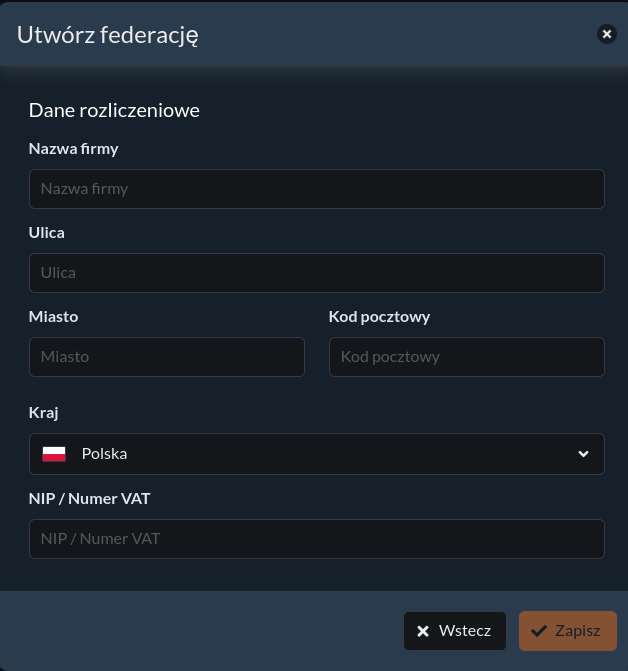This screenshot has width=628, height=671.
Task: Save the form with Zapisz
Action: point(567,631)
